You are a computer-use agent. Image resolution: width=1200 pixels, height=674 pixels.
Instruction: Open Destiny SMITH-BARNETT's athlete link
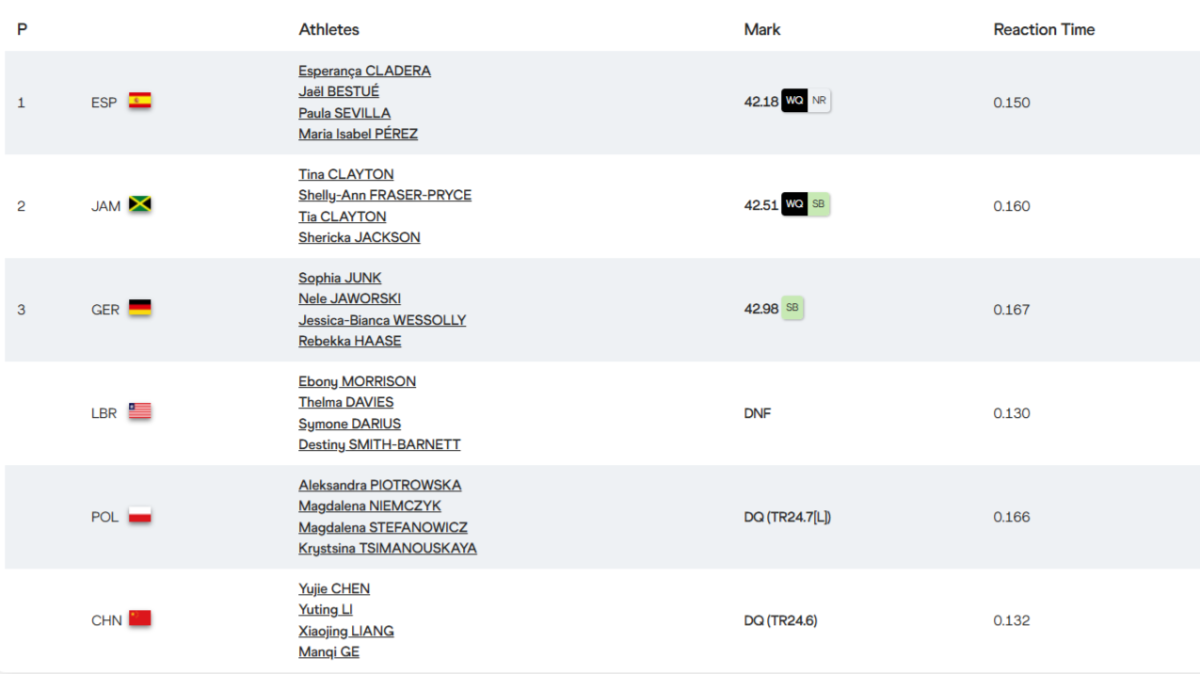(379, 444)
